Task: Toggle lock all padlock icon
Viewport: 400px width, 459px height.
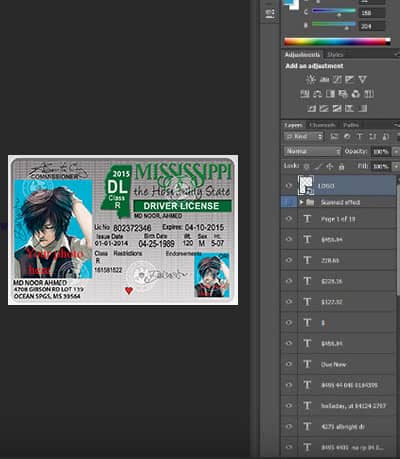Action: tap(341, 166)
